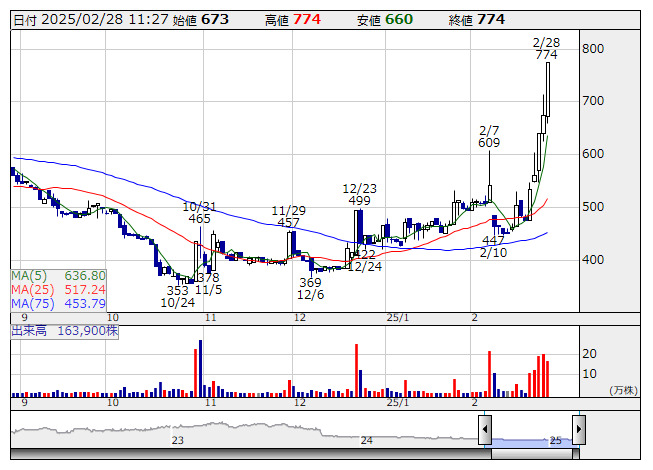Click the opening price 始値 673

201,20
